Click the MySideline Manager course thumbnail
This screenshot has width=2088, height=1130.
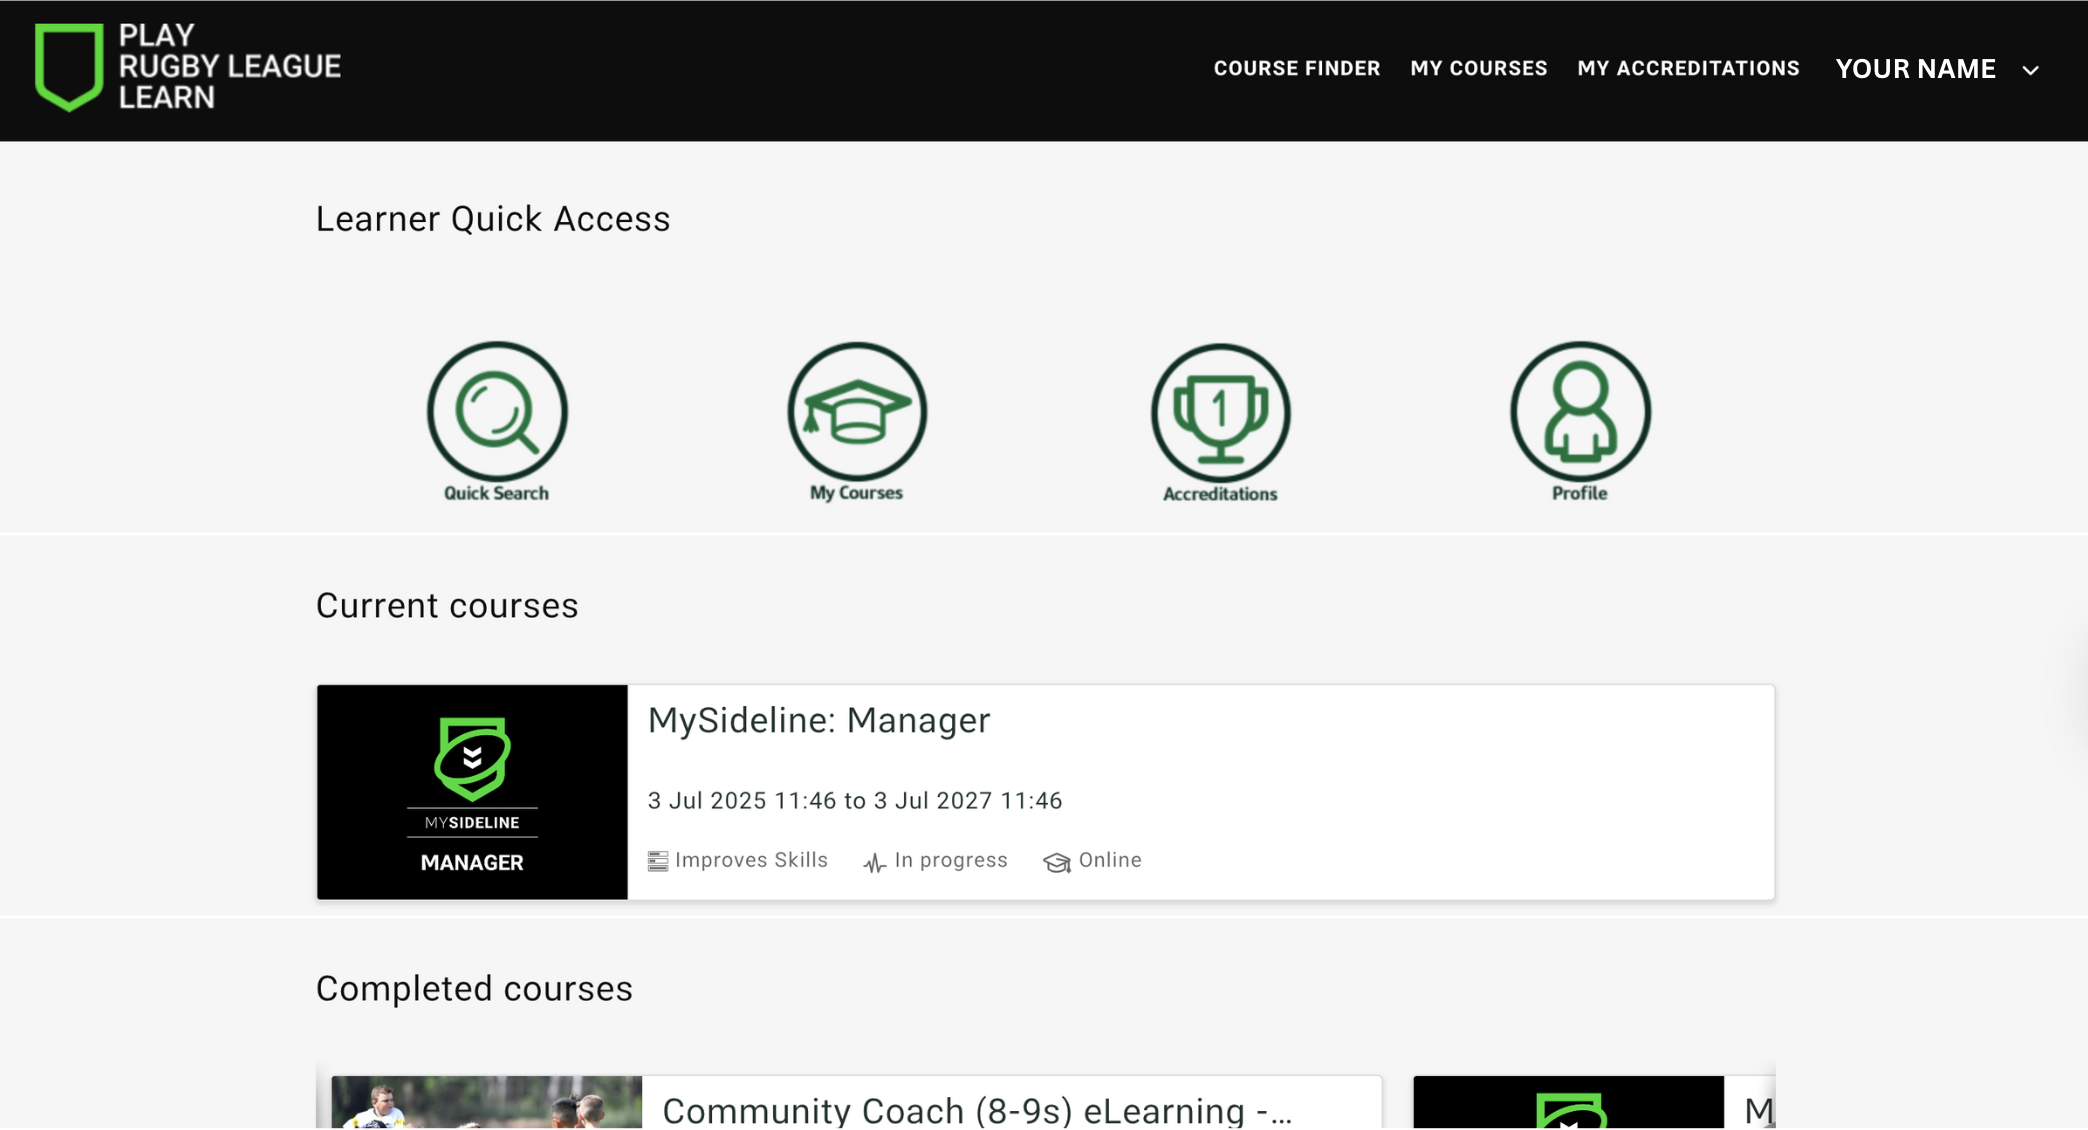[472, 792]
